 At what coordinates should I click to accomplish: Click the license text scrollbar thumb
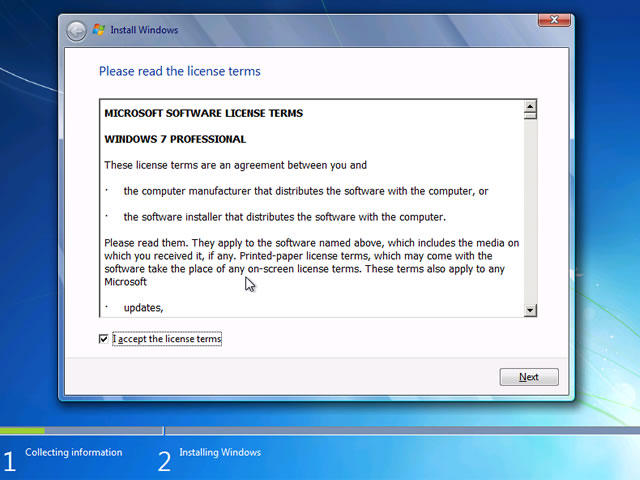pos(530,116)
